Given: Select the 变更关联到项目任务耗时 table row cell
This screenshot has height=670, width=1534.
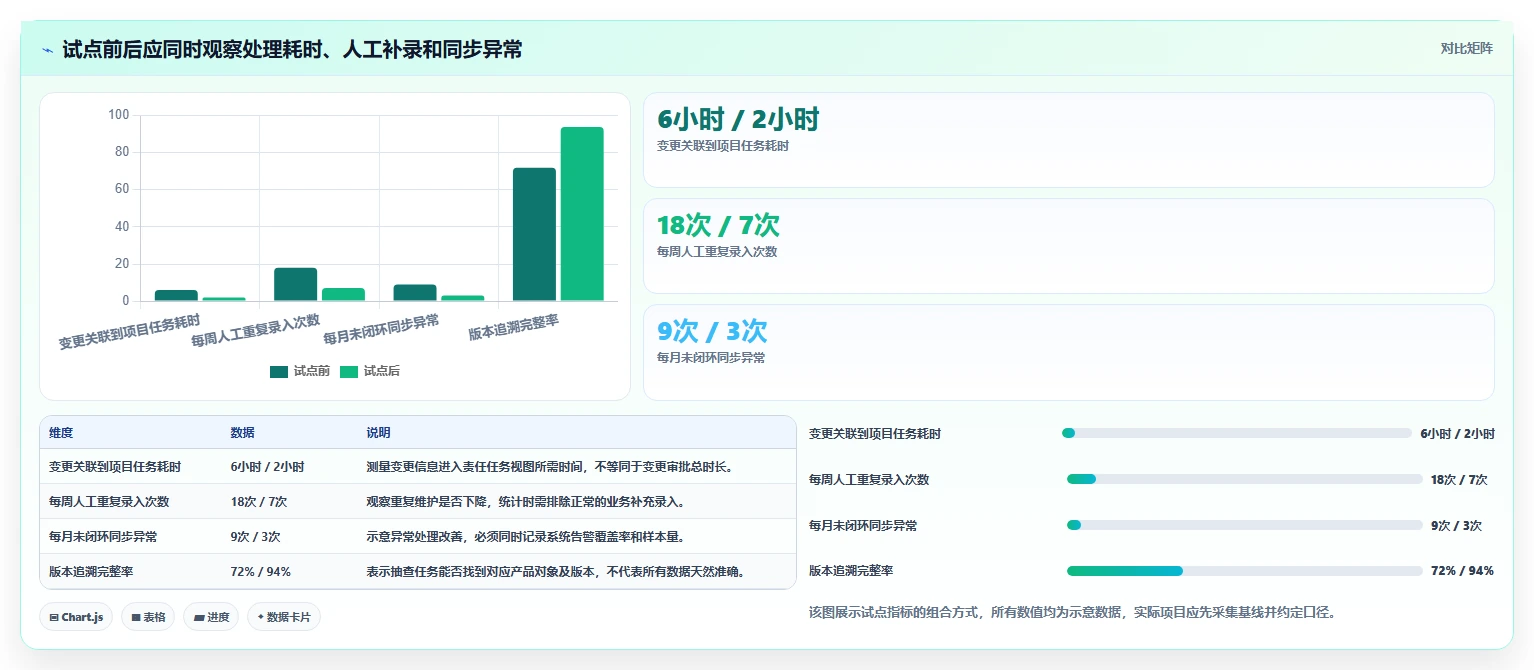Looking at the screenshot, I should pyautogui.click(x=115, y=467).
